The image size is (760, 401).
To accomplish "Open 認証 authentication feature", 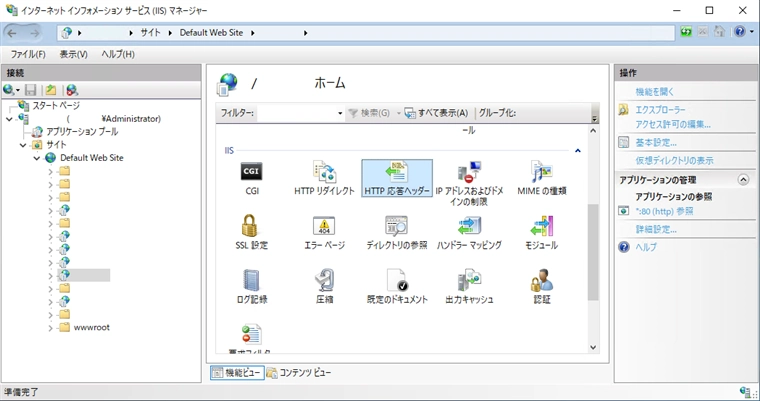I will click(x=541, y=287).
